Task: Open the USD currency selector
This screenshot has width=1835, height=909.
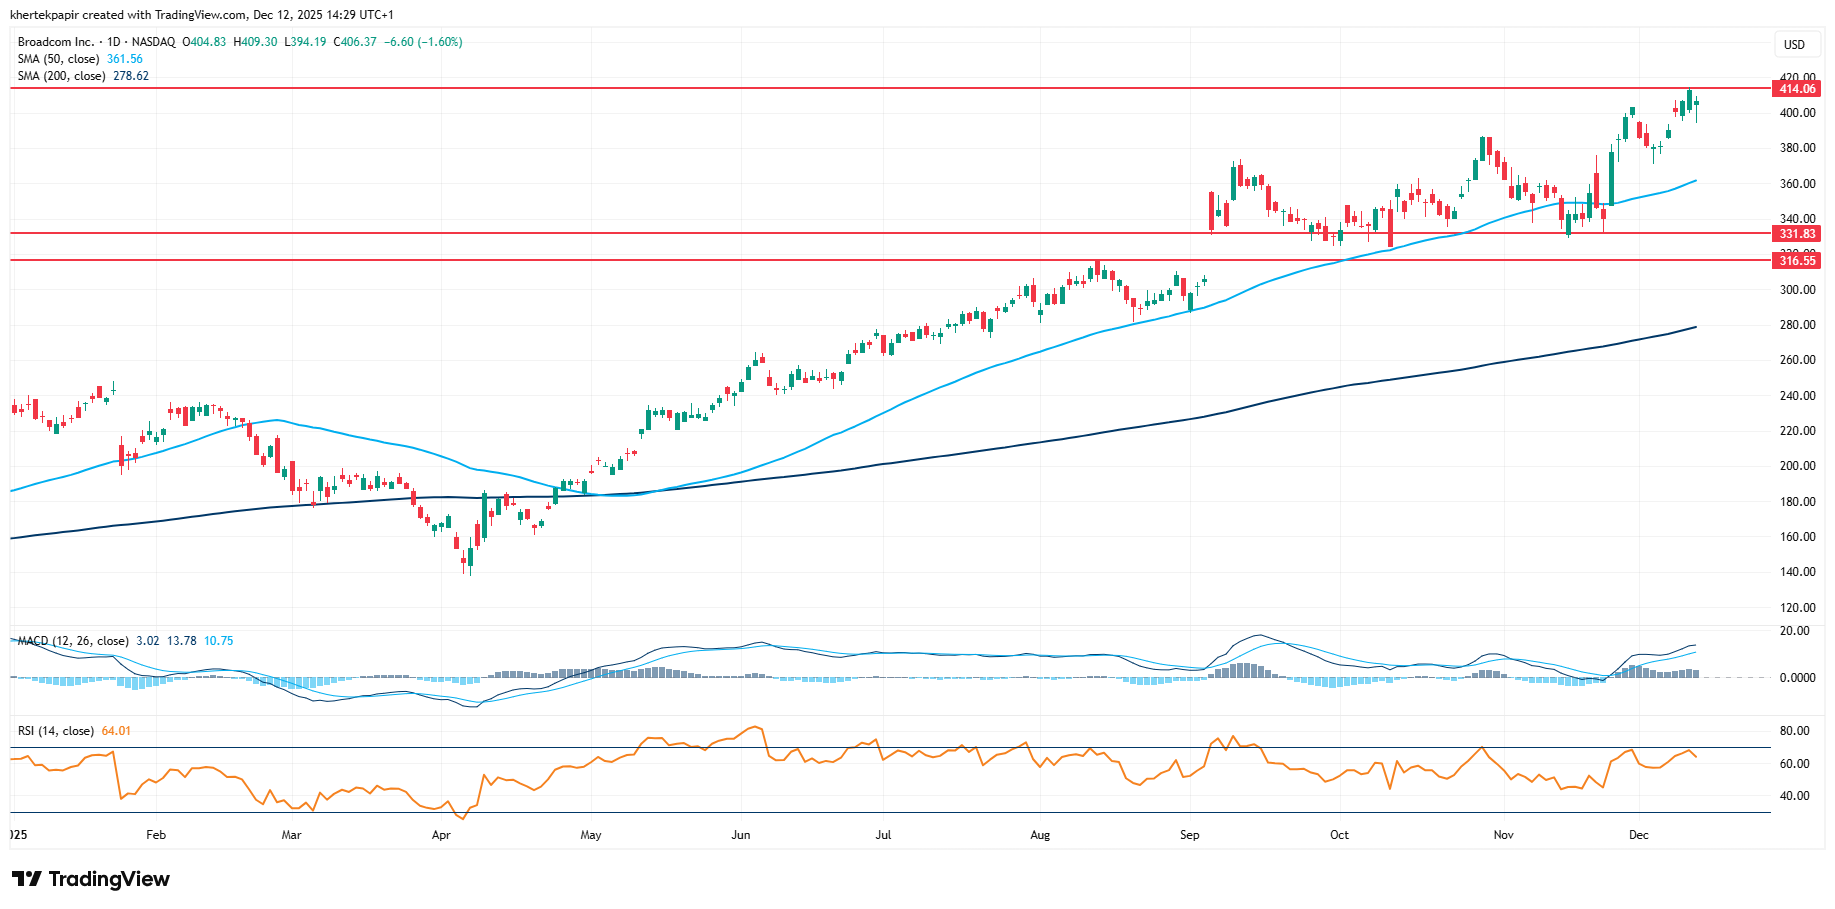Action: [1794, 44]
